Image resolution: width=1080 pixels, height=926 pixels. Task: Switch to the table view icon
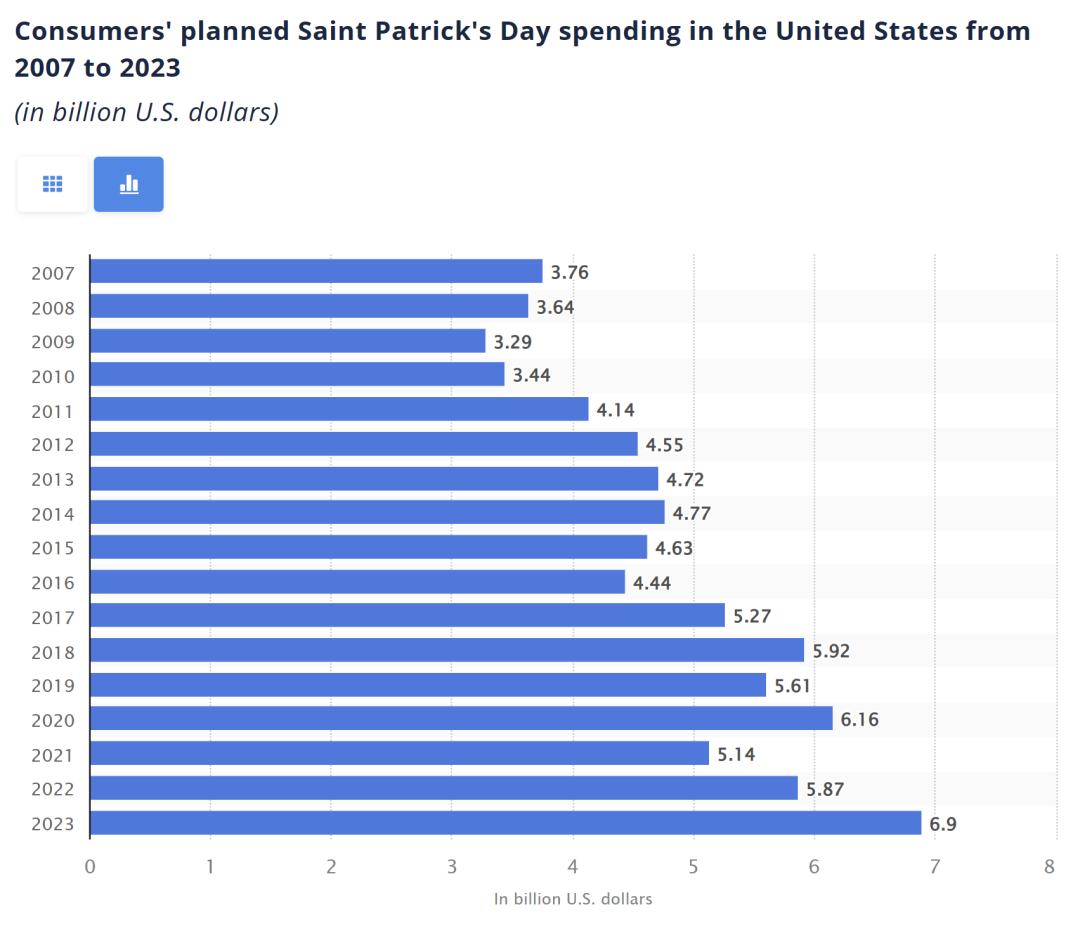52,184
